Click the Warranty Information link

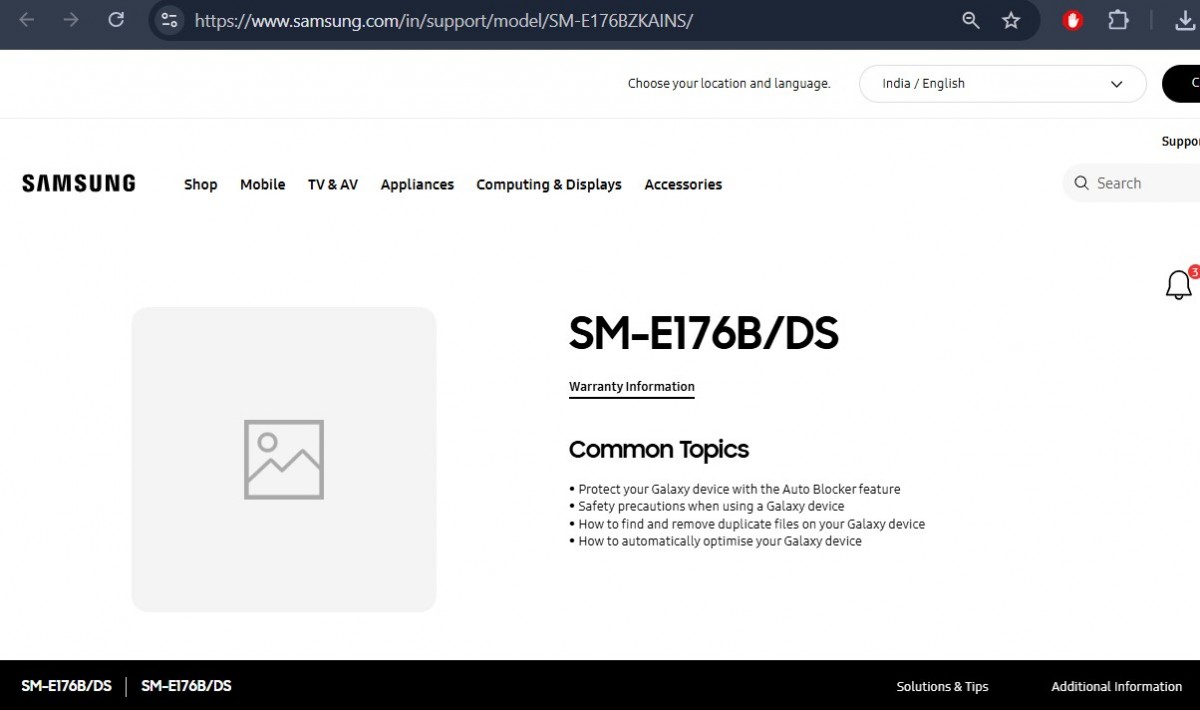coord(631,387)
